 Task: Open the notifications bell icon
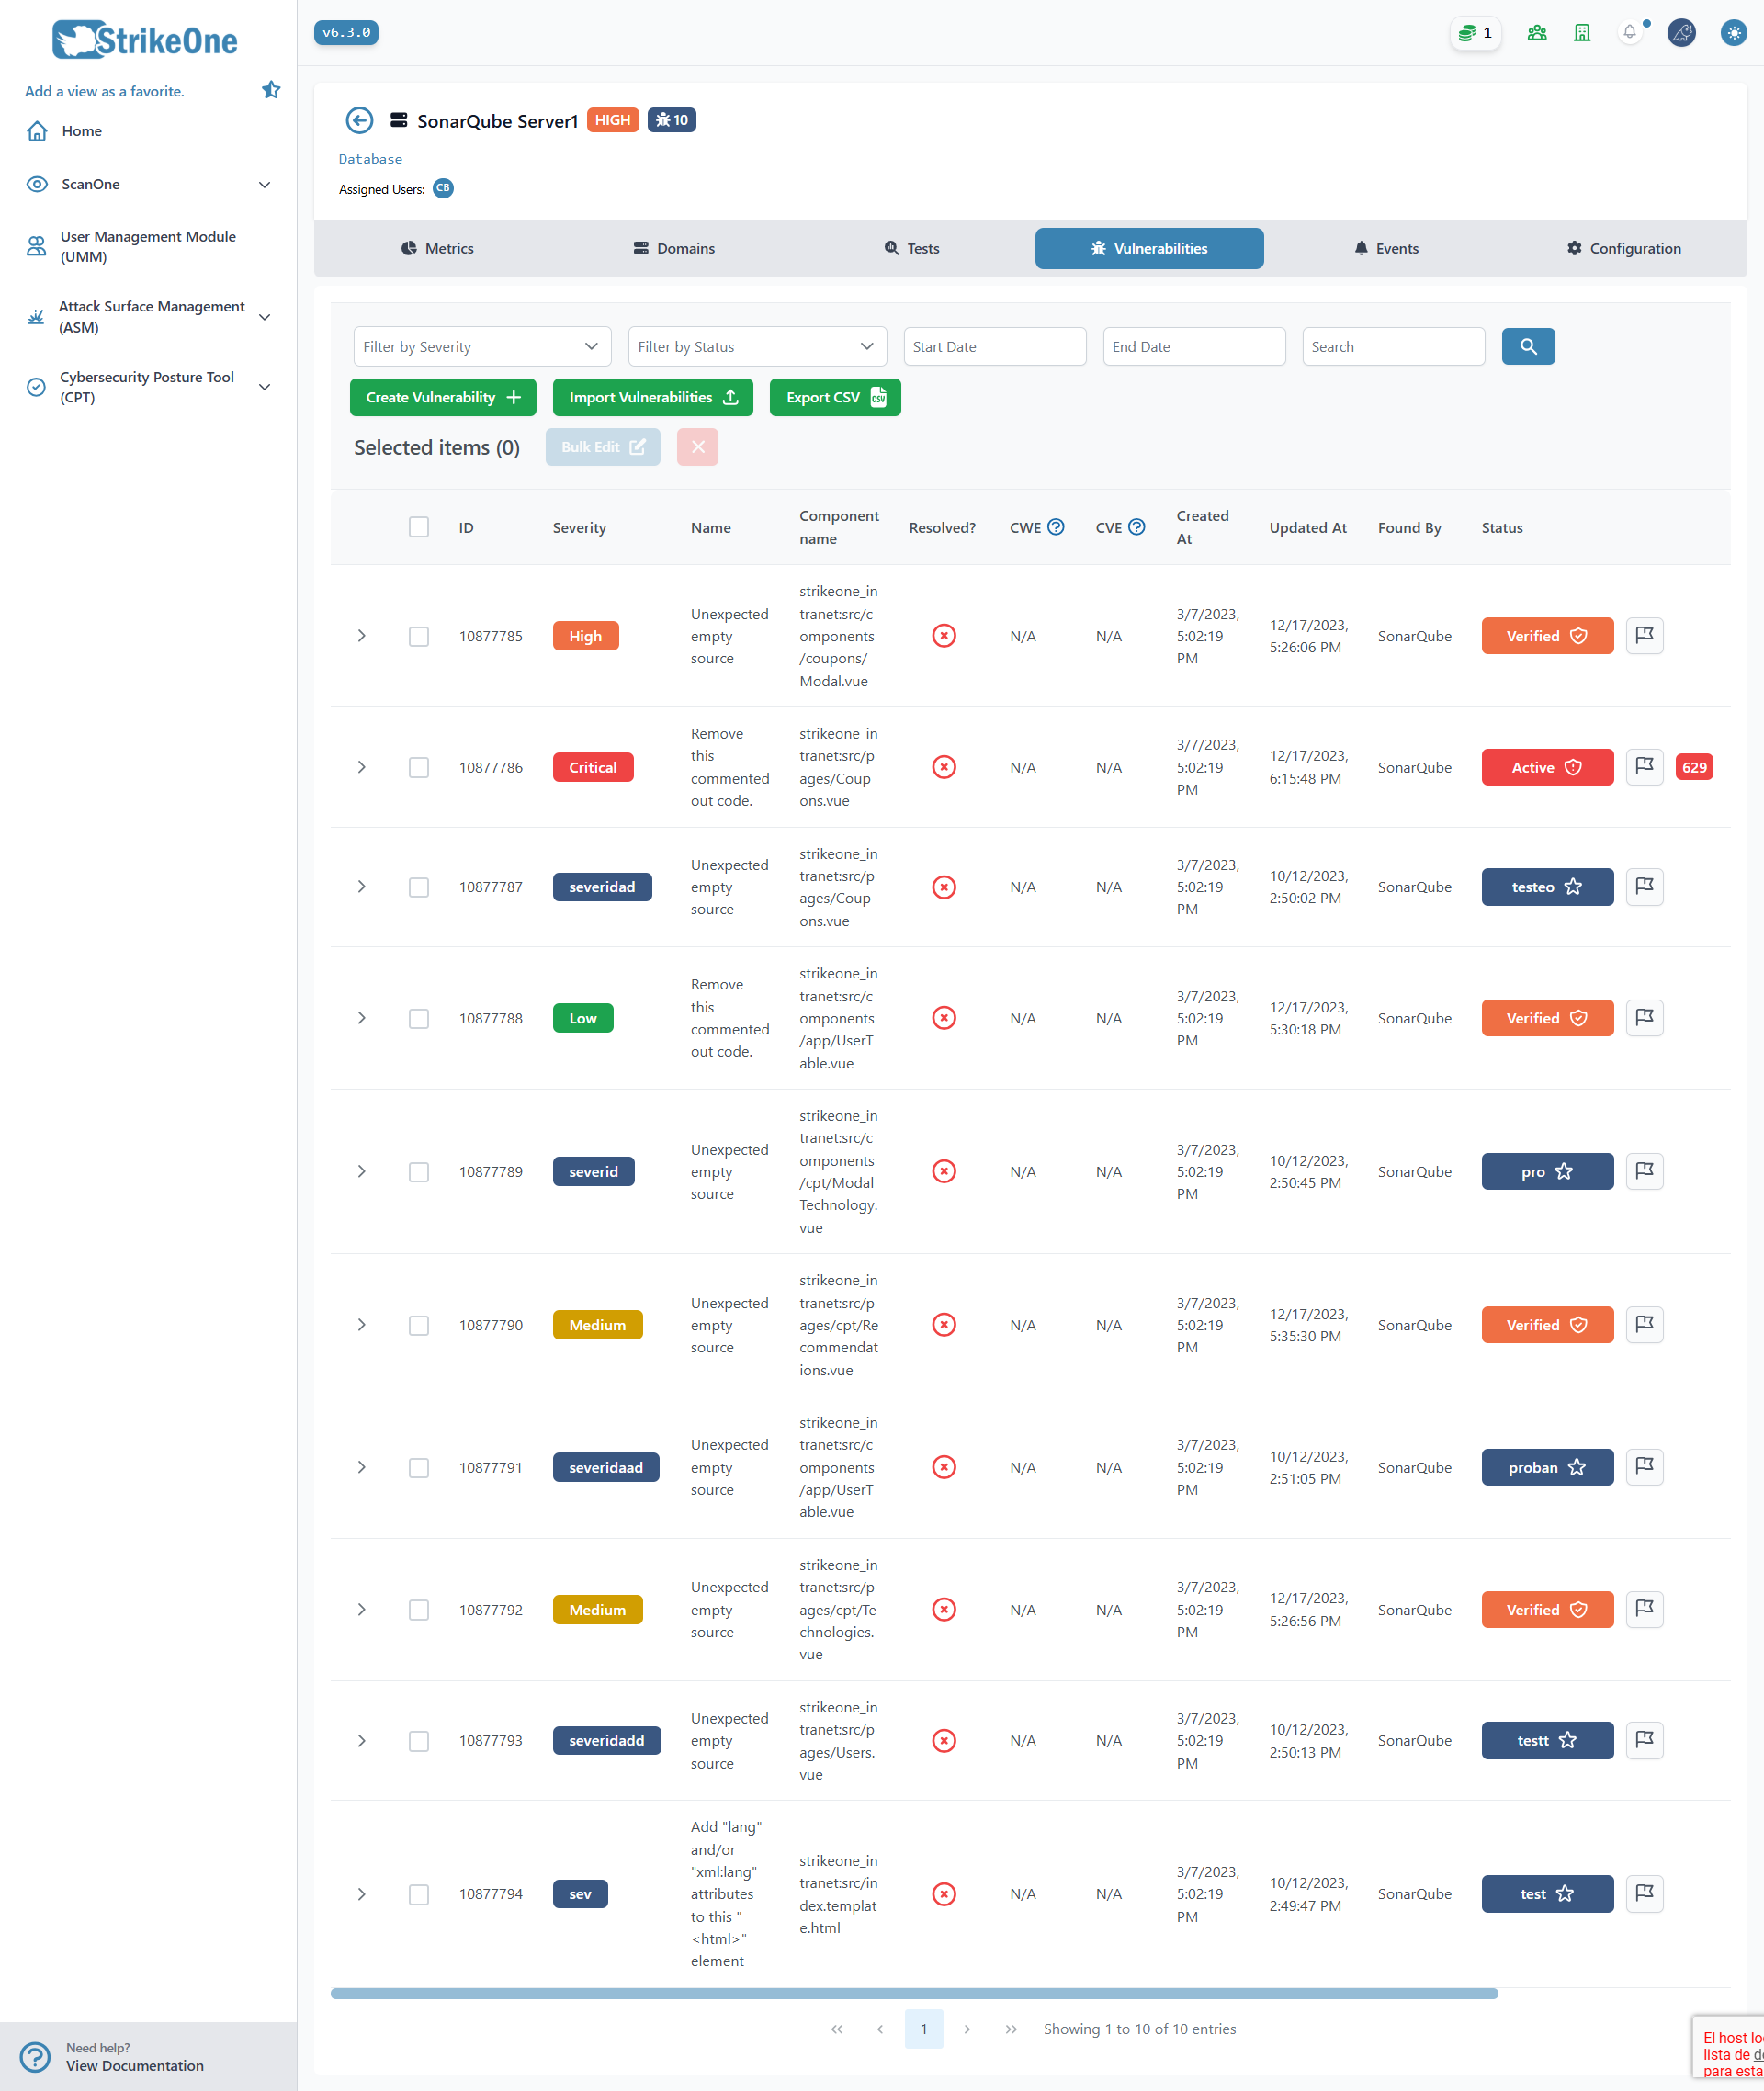click(1630, 32)
